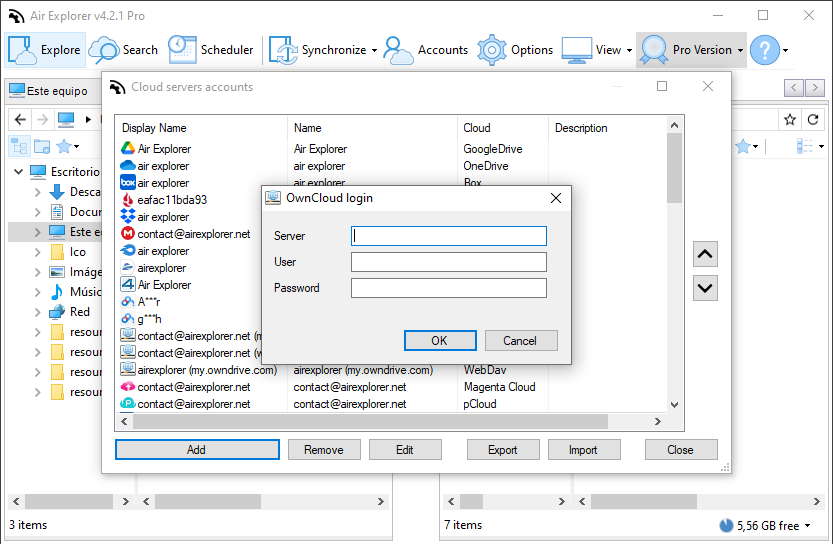Viewport: 833px width, 544px height.
Task: Expand the Imágenes folder node
Action: pyautogui.click(x=37, y=272)
